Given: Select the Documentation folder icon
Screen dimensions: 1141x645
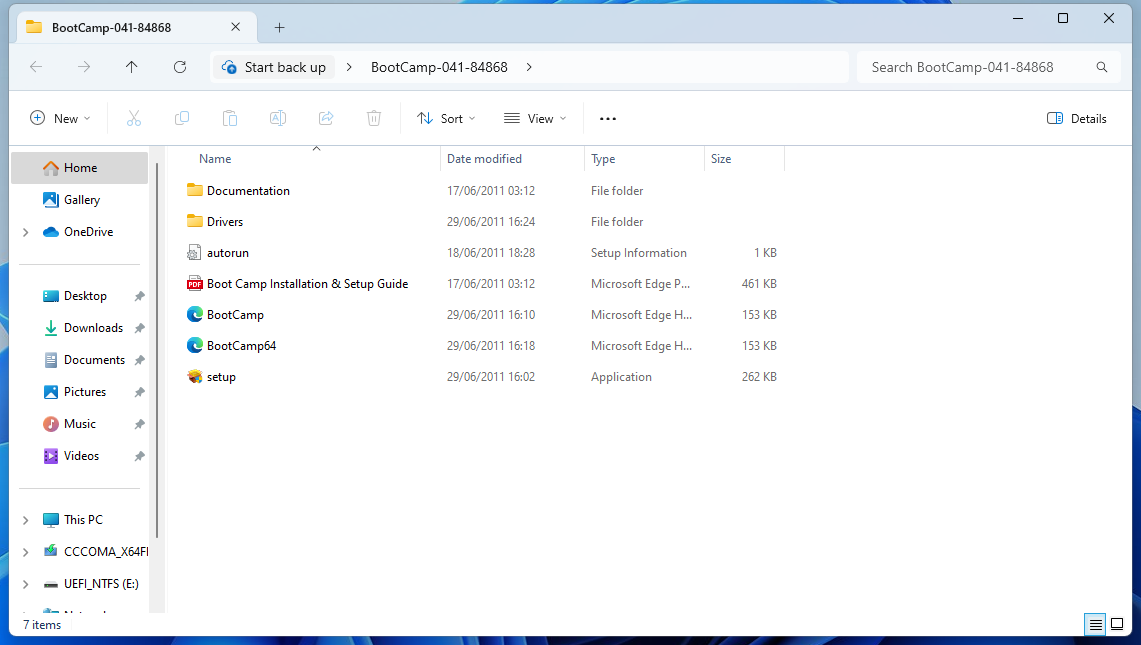Looking at the screenshot, I should point(194,190).
